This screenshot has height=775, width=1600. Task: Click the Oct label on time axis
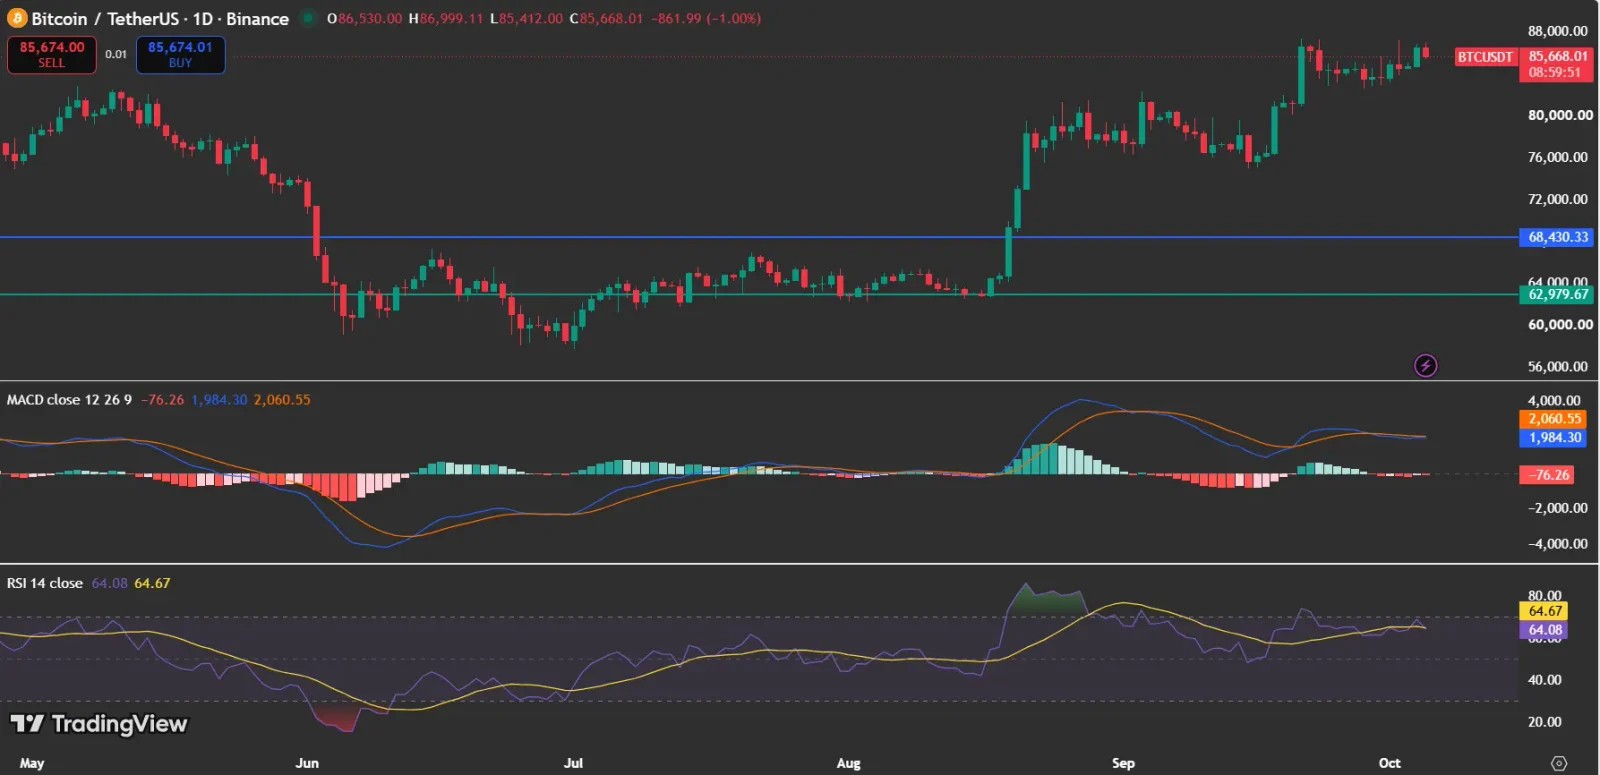point(1390,763)
